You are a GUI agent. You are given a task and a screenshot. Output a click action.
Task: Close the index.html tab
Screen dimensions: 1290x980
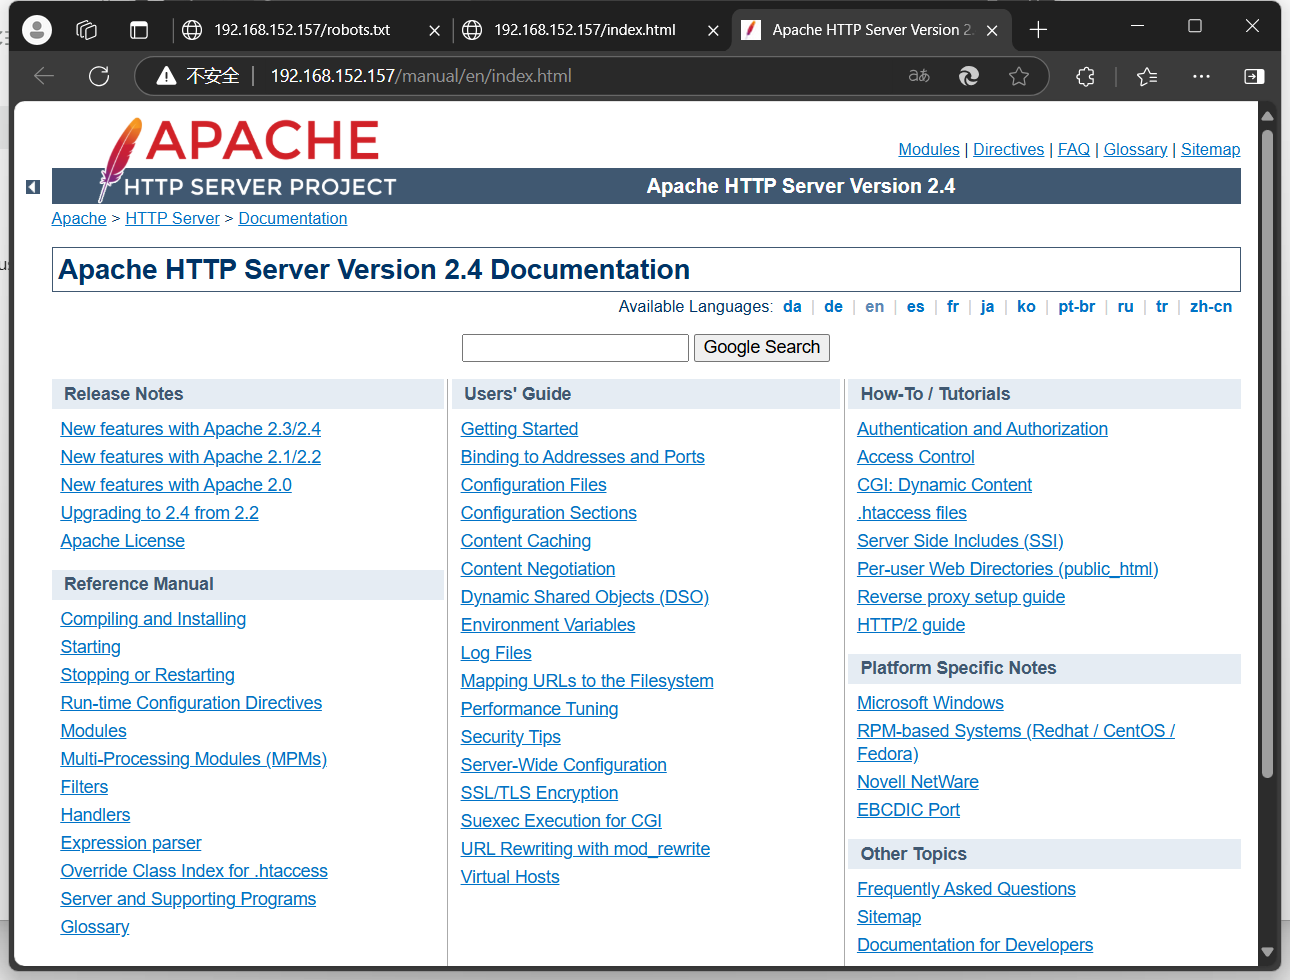(713, 31)
